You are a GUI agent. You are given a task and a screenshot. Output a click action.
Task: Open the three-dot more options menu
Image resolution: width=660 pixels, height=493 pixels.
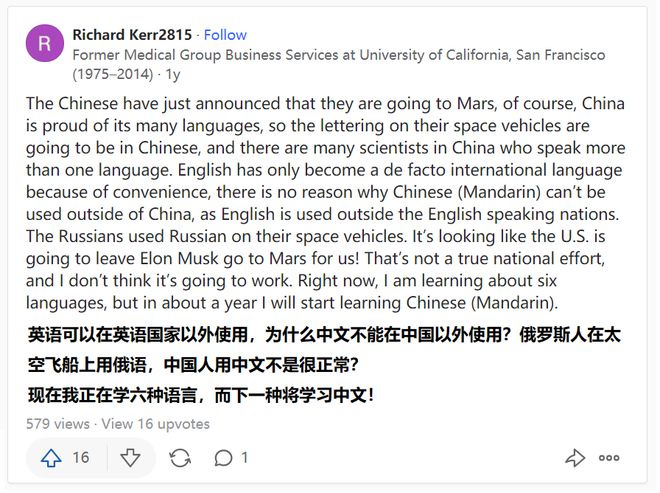pyautogui.click(x=609, y=458)
